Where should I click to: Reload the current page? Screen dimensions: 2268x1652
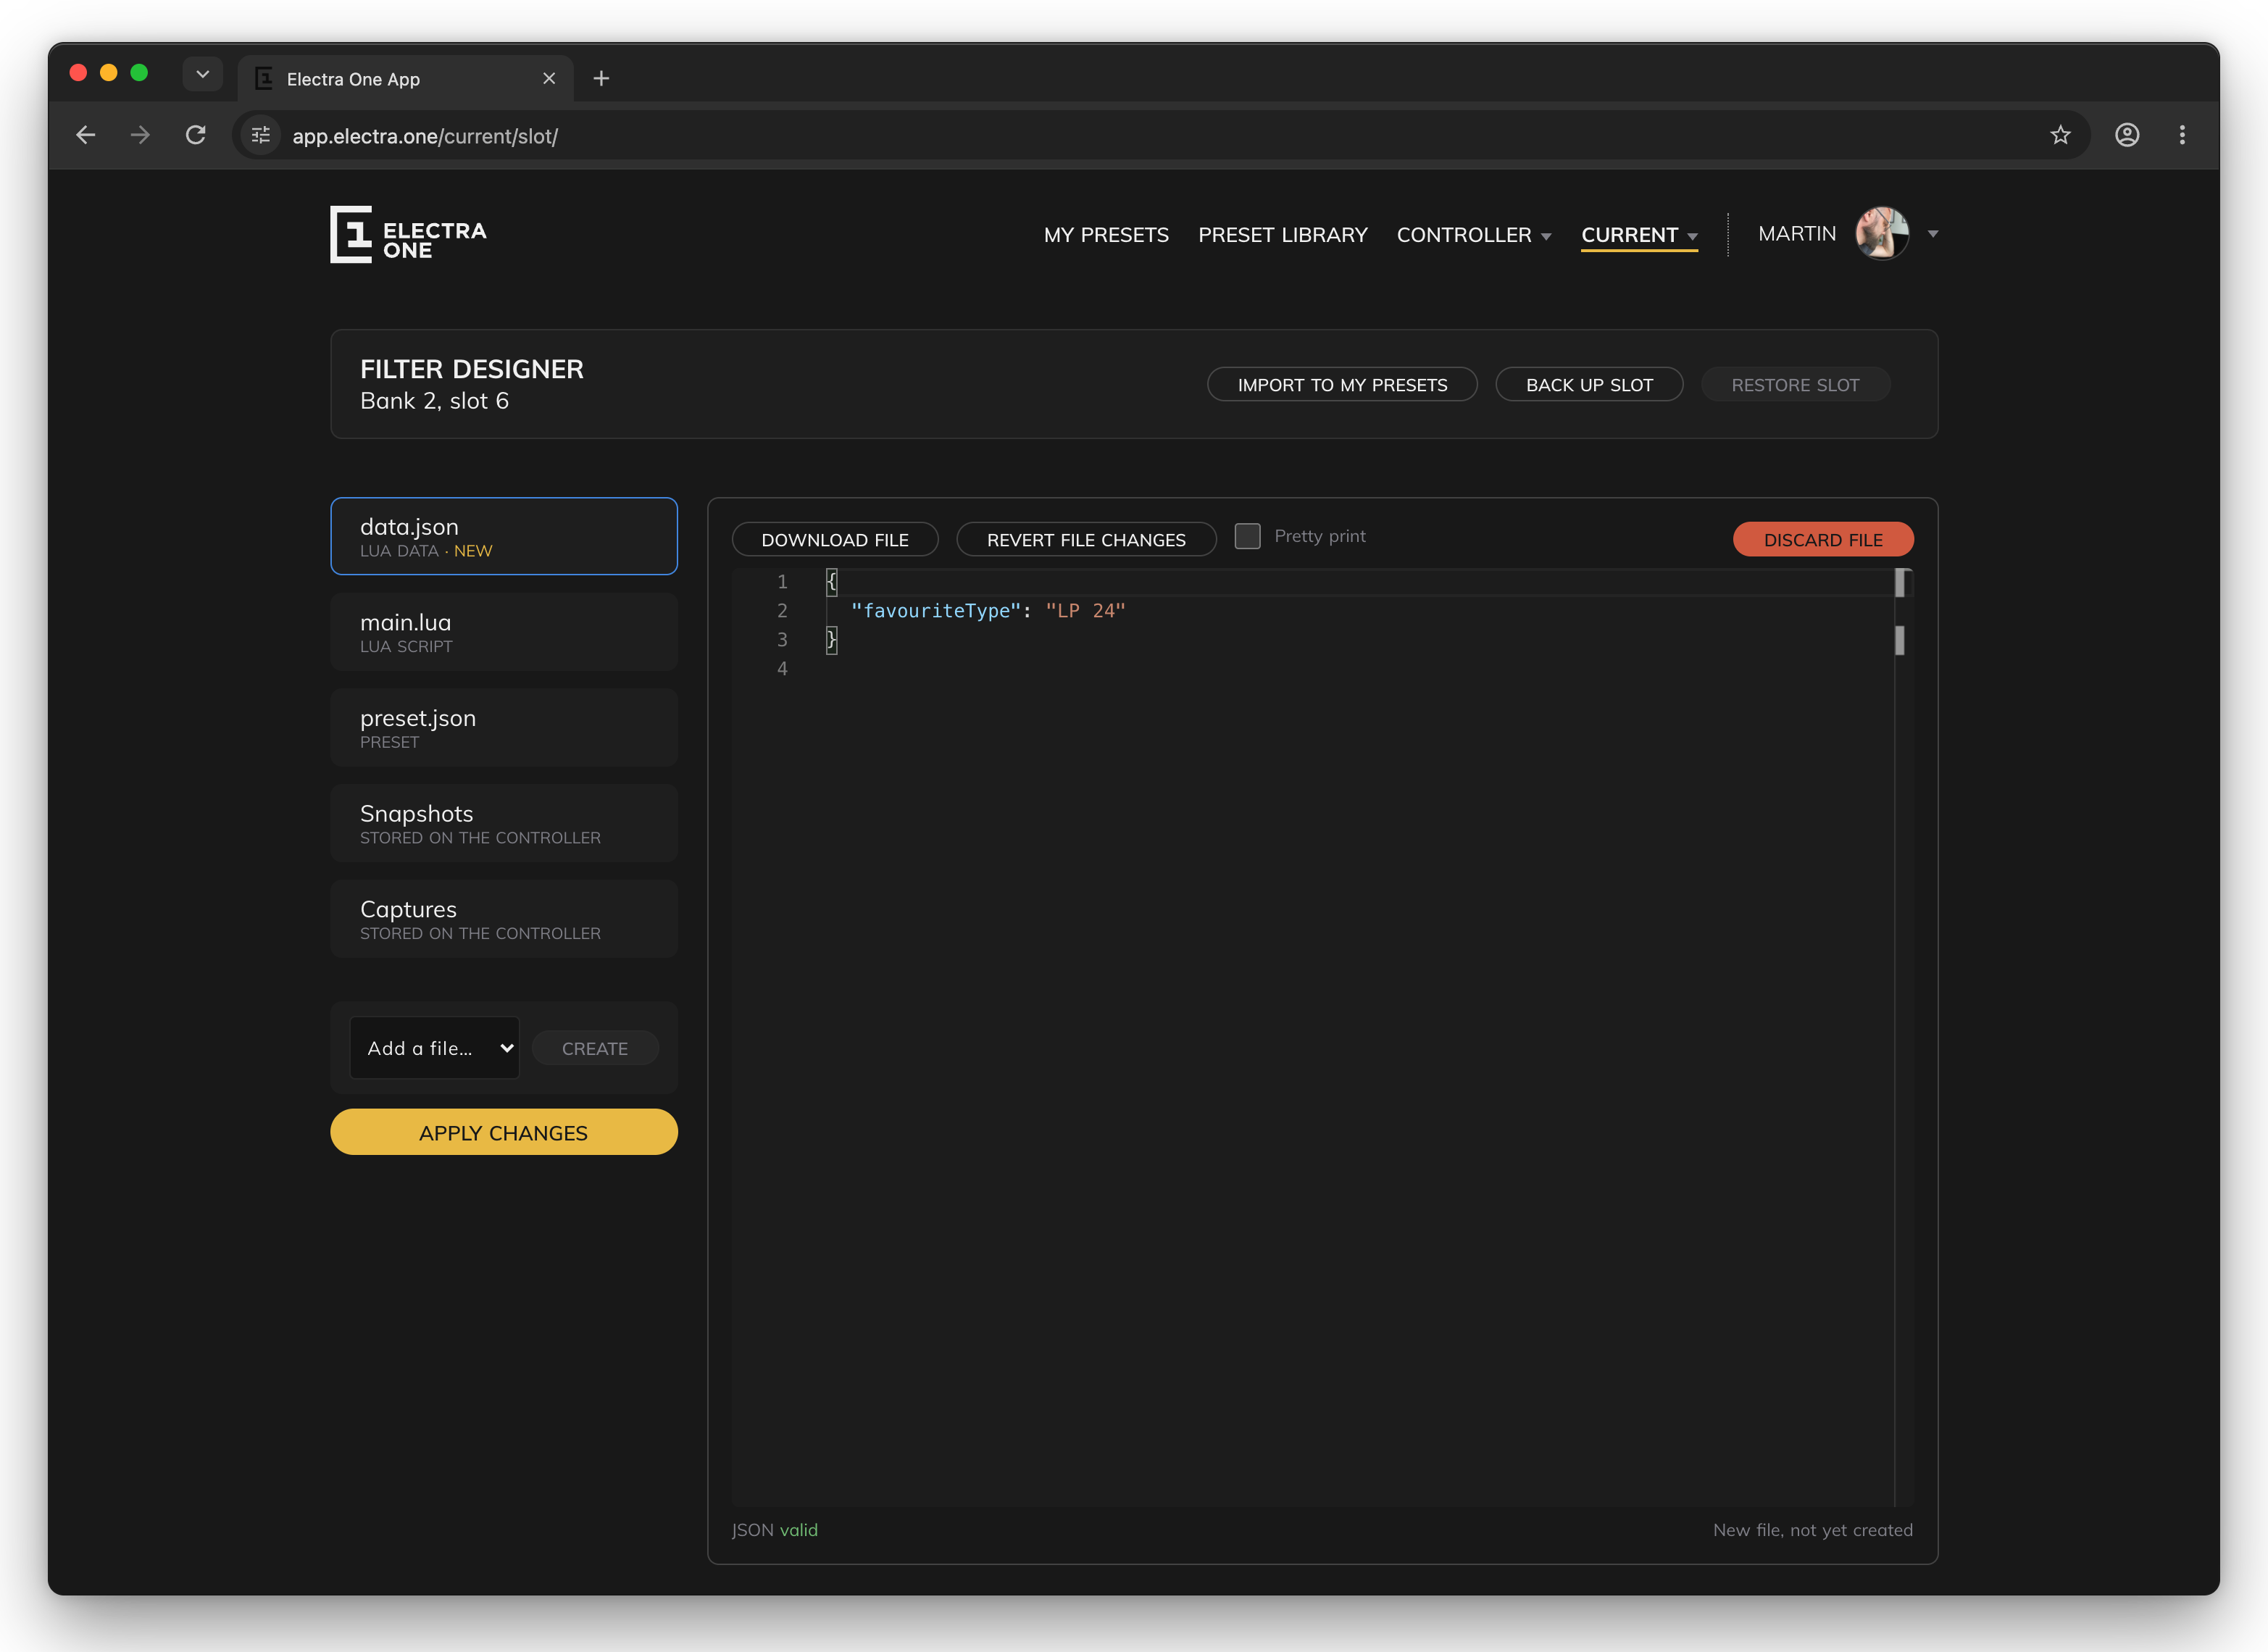tap(196, 135)
